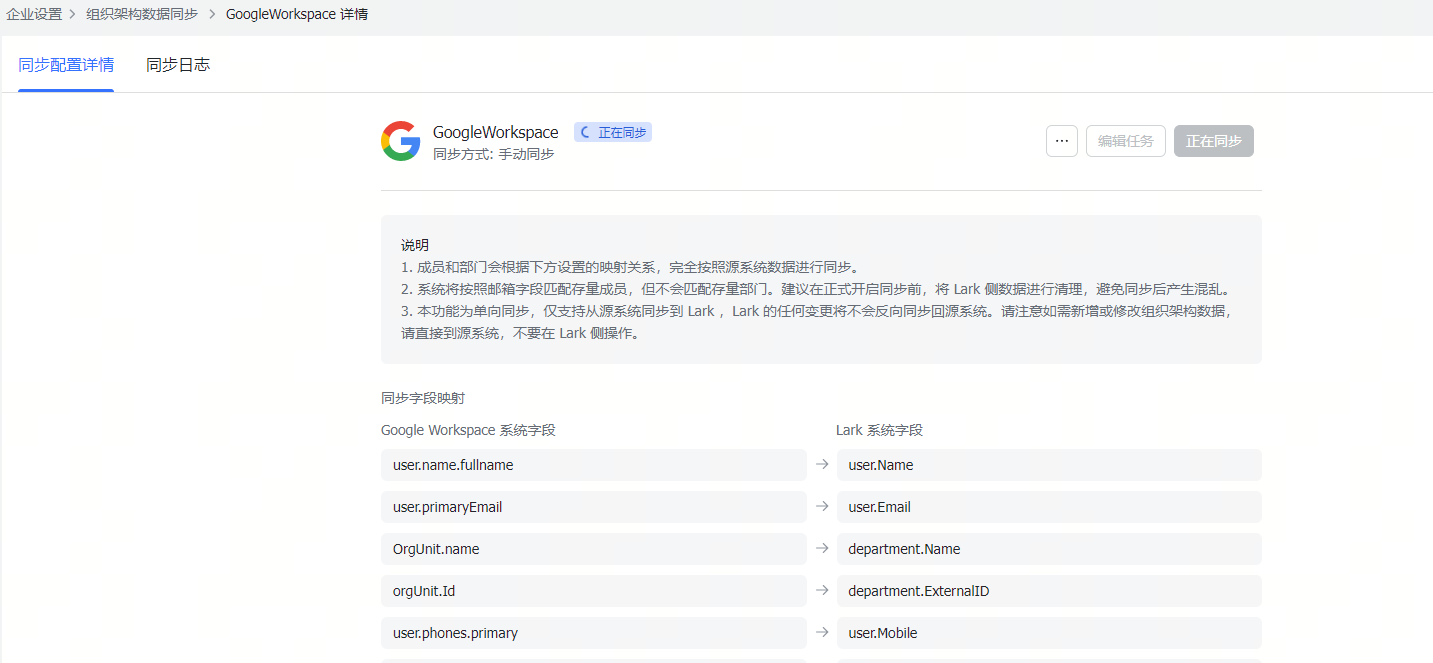Click first breadcrumb chevron separator
Image resolution: width=1433 pixels, height=663 pixels.
point(73,14)
